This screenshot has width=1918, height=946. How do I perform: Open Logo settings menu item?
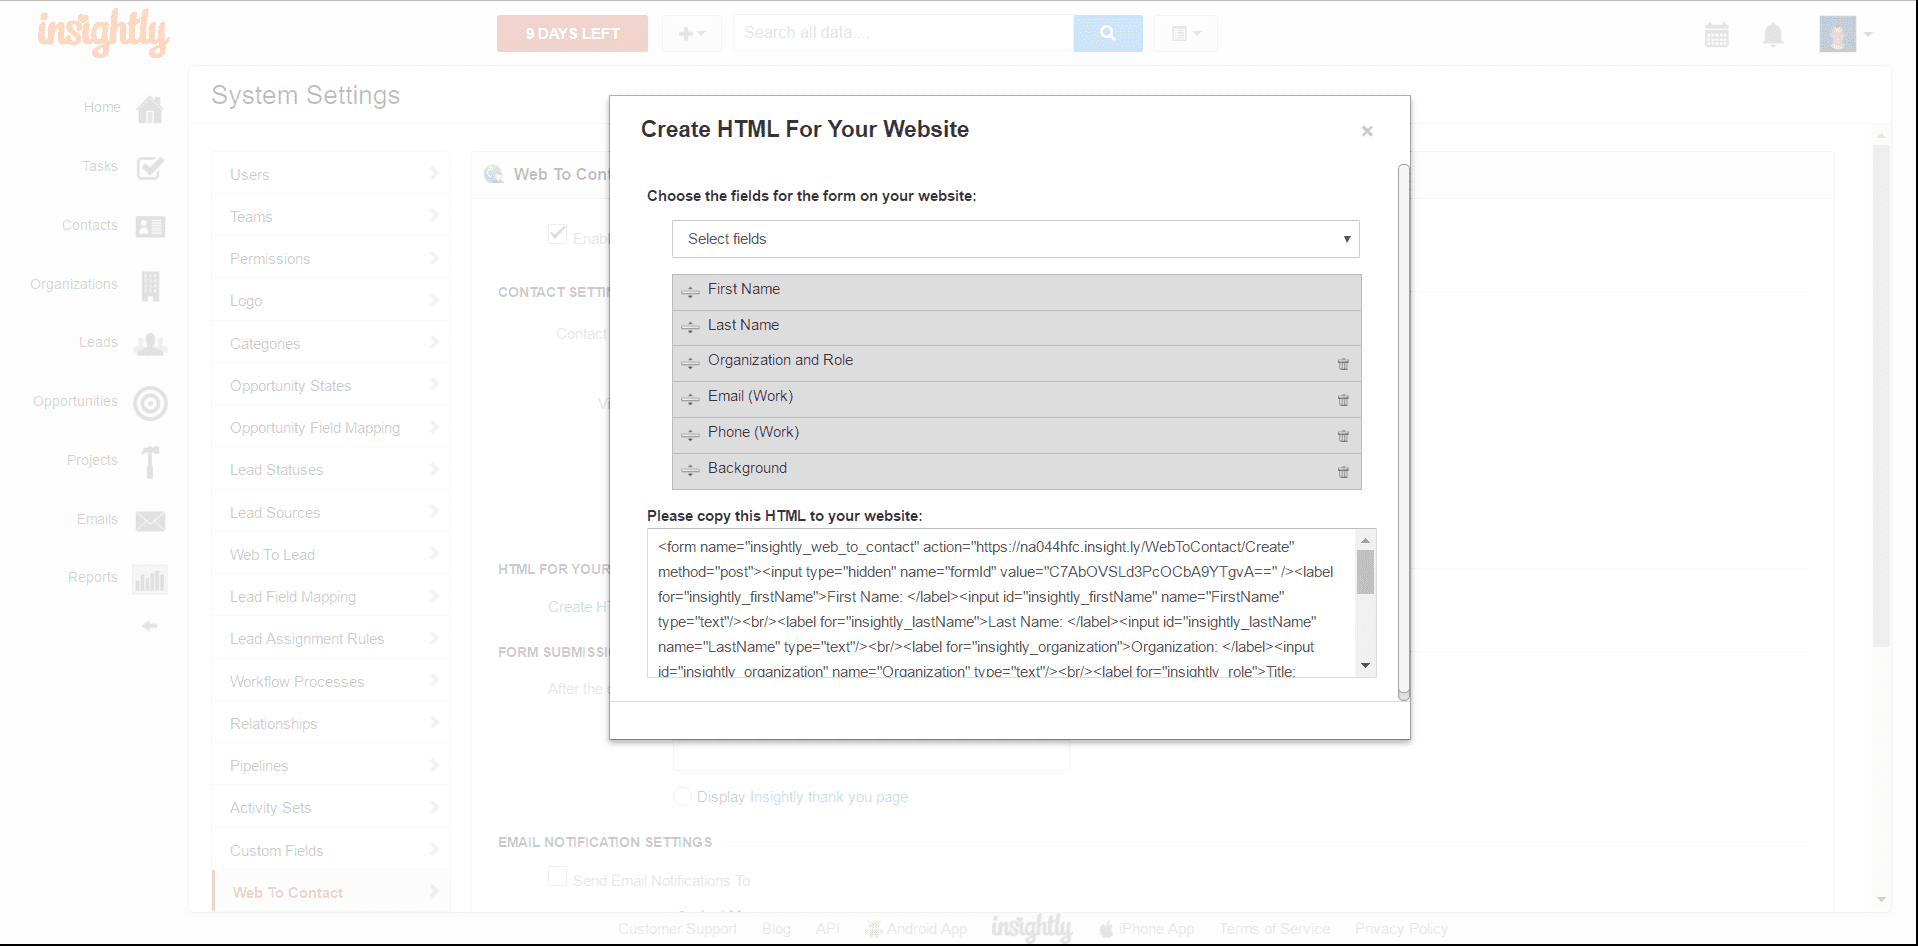(x=331, y=300)
